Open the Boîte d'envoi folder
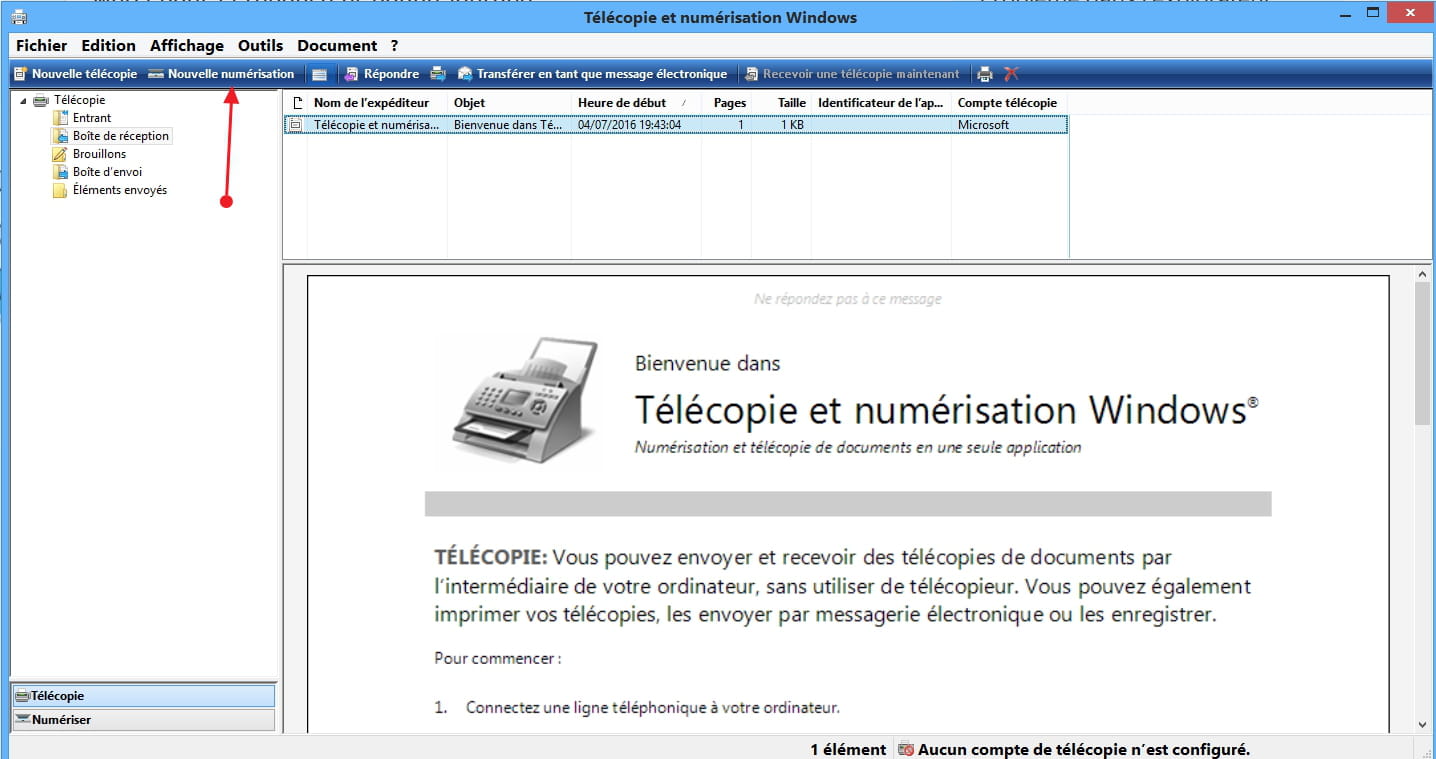The height and width of the screenshot is (759, 1436). click(107, 172)
